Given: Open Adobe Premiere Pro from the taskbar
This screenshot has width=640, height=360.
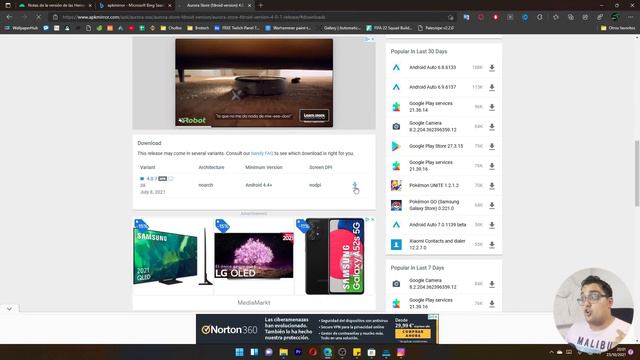Looking at the screenshot, I should (x=298, y=352).
